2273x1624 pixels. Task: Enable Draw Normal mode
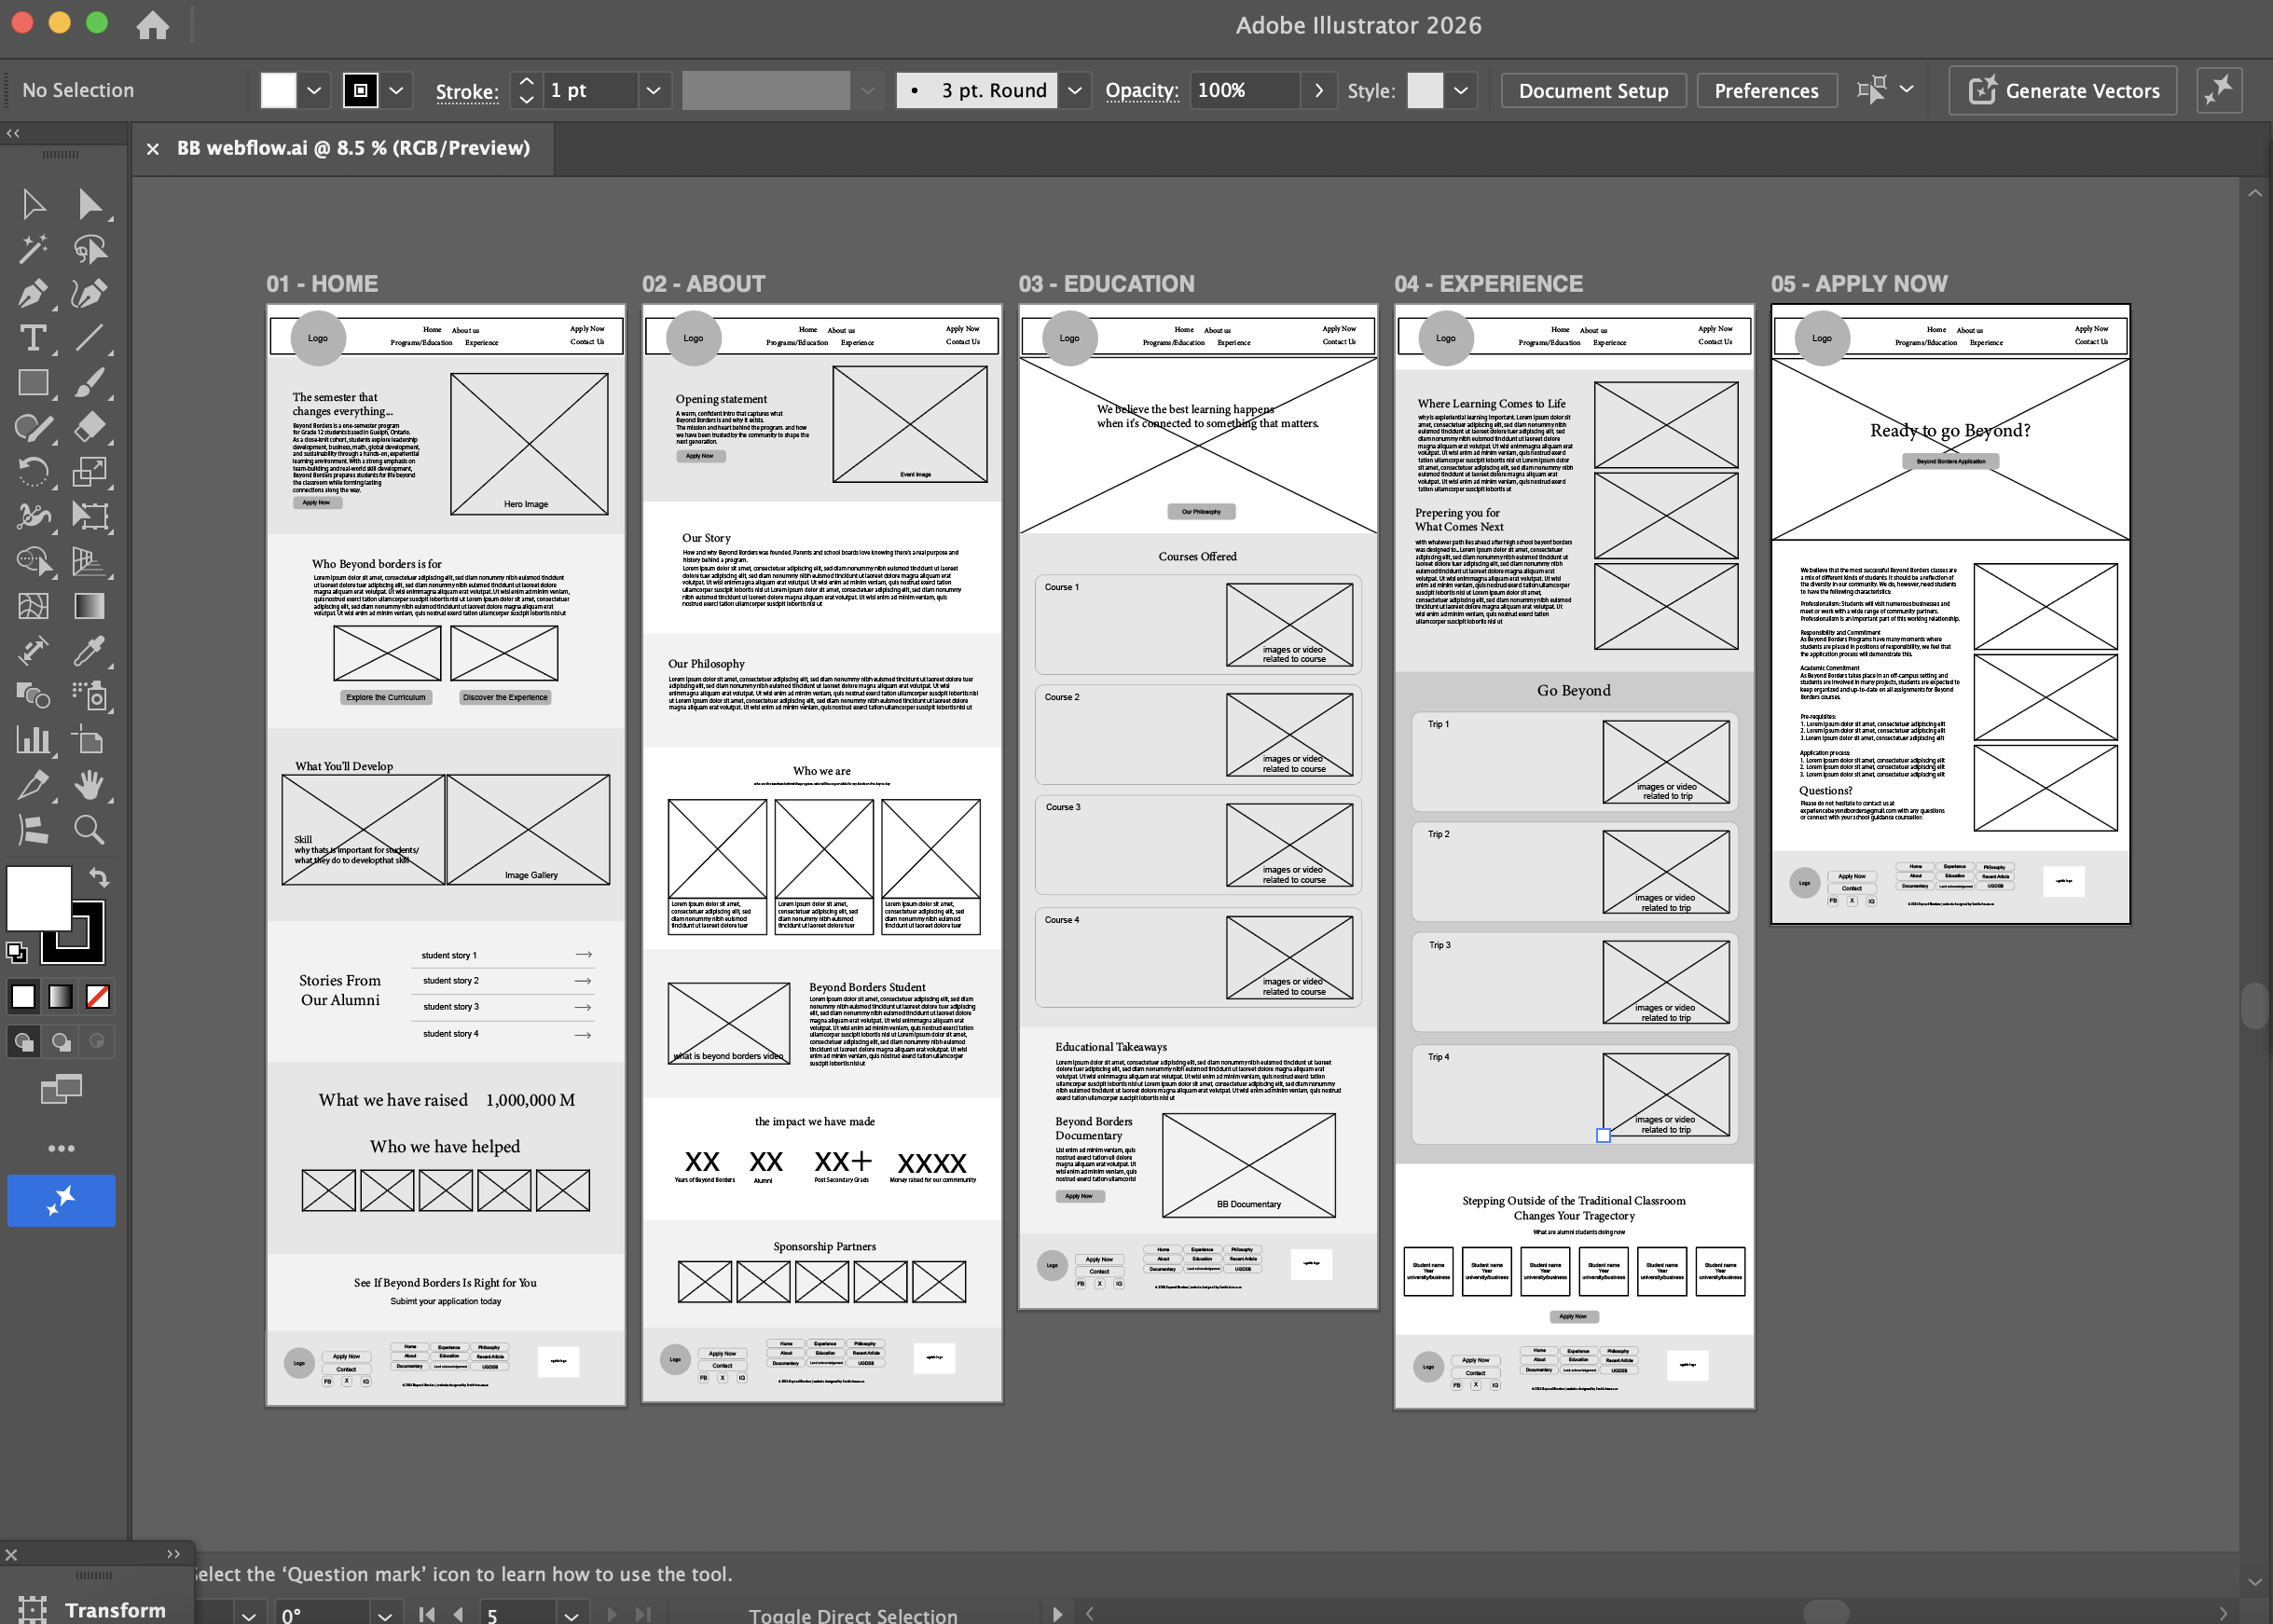pyautogui.click(x=23, y=1042)
